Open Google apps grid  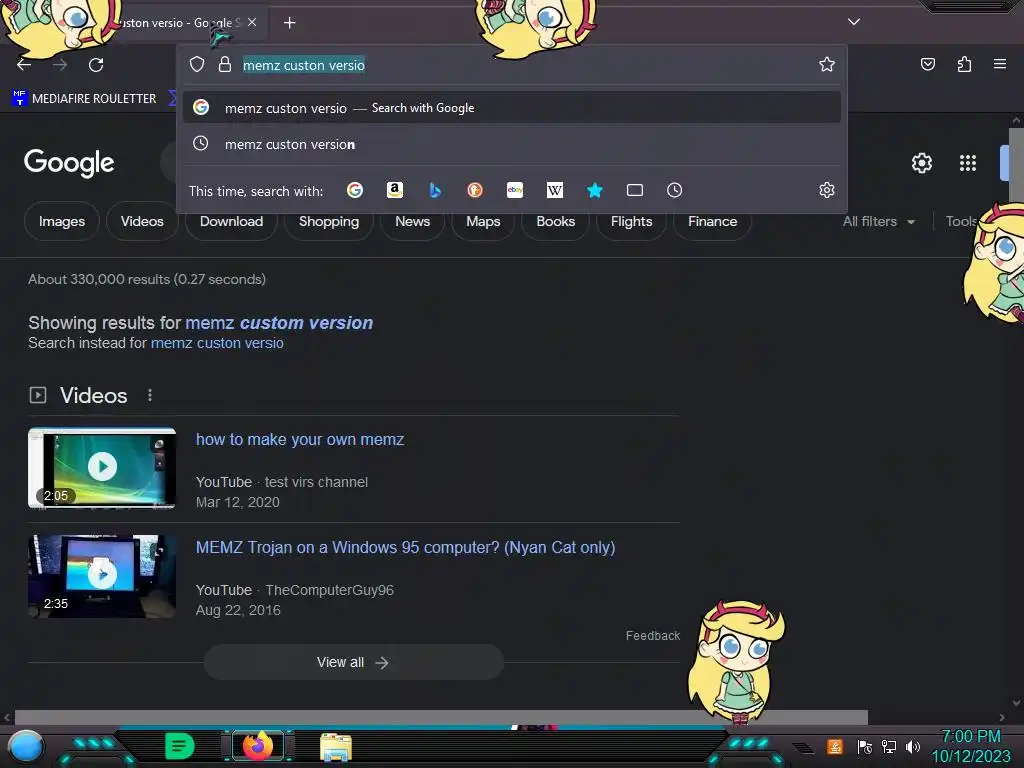tap(968, 163)
